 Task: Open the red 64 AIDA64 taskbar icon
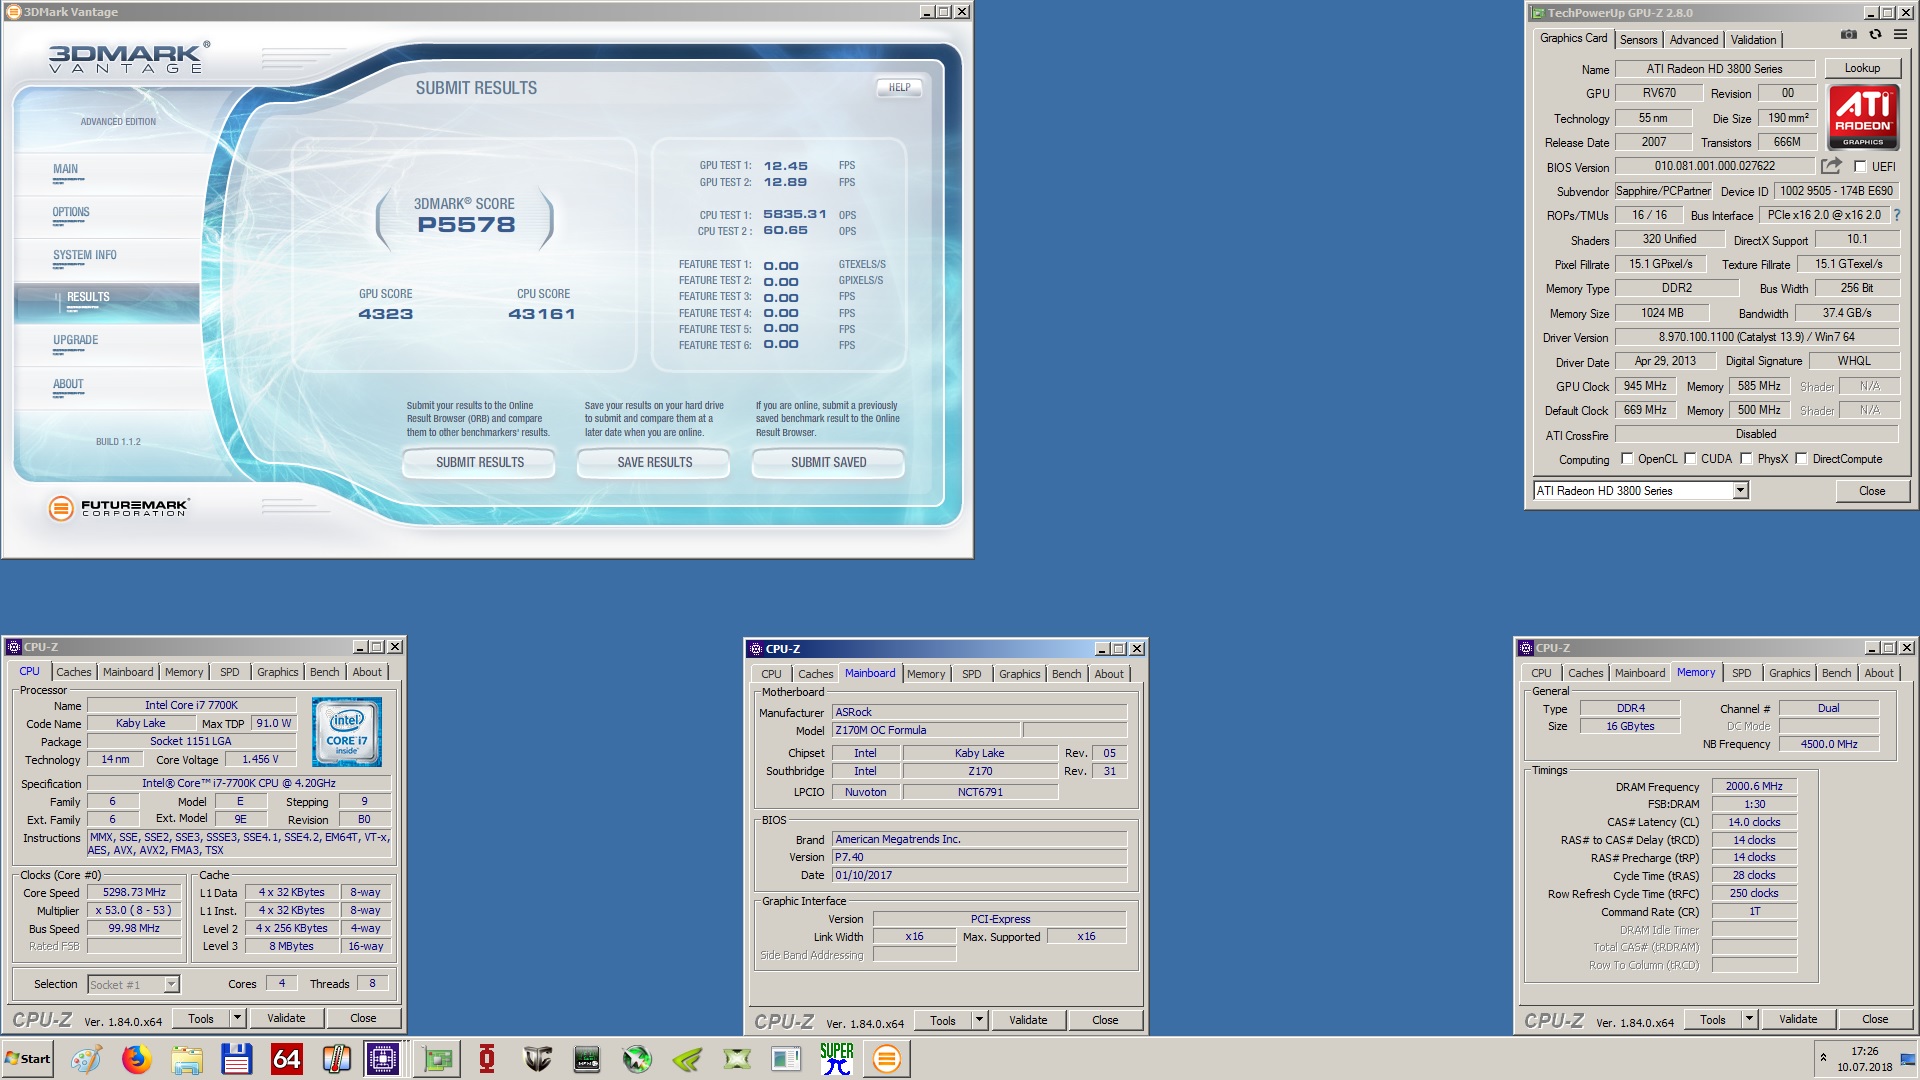[x=286, y=1059]
